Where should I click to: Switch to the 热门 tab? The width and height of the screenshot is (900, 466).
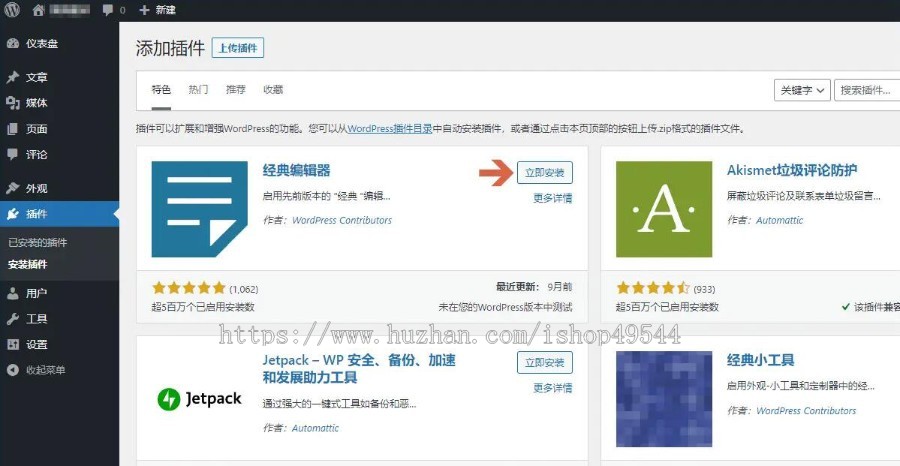point(198,90)
